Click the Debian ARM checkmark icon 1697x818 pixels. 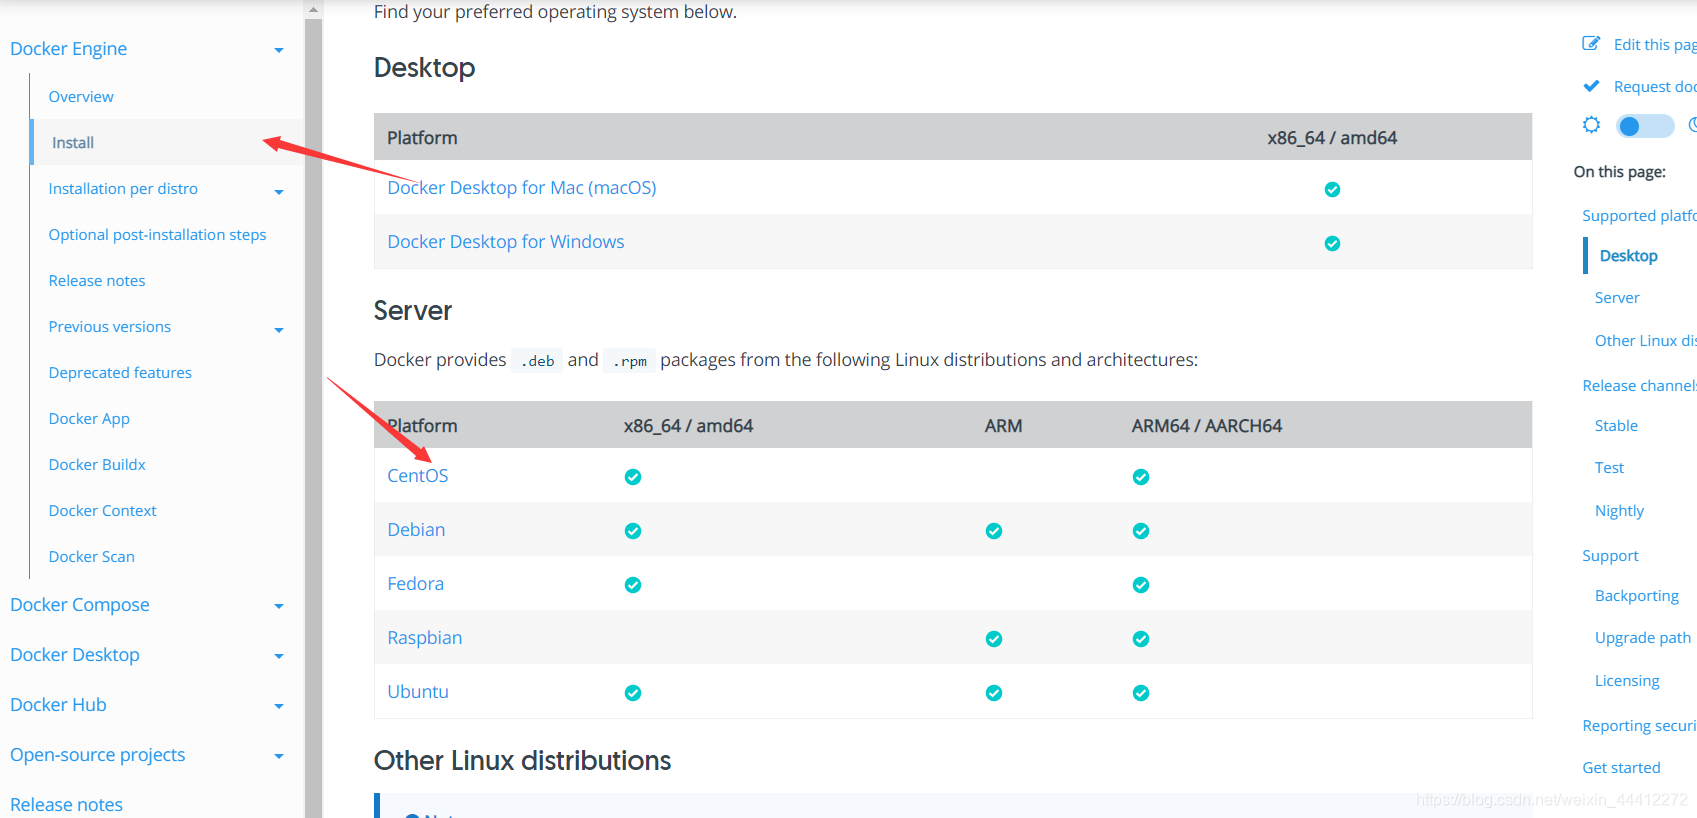(x=994, y=531)
